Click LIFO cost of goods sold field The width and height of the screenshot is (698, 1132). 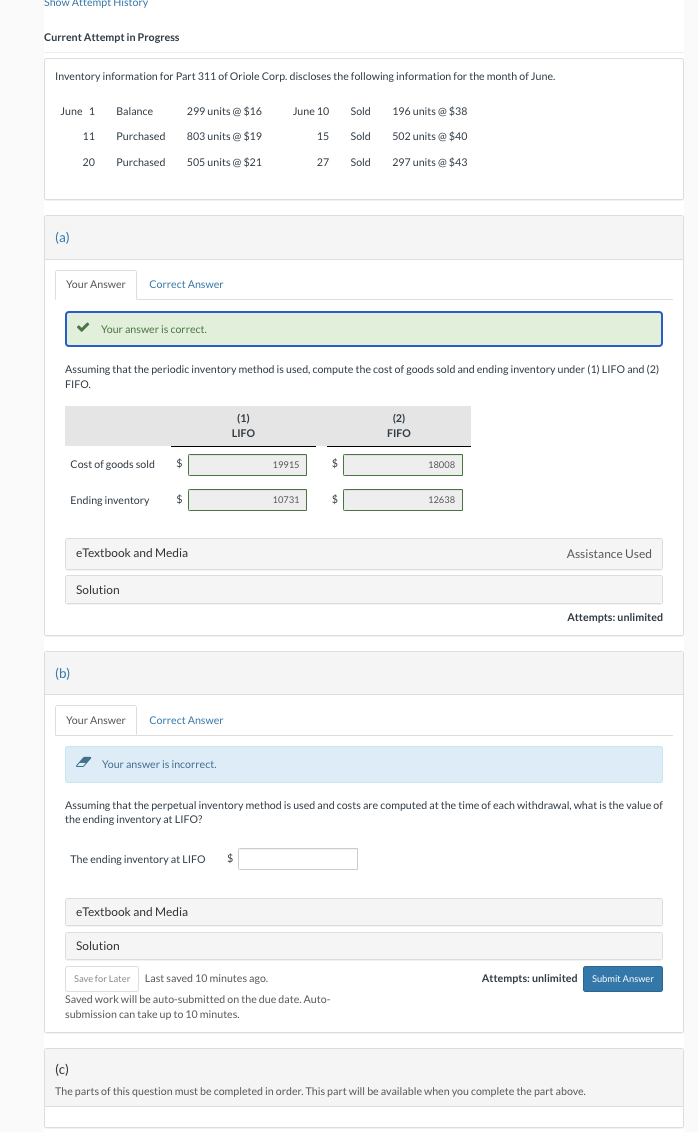click(247, 464)
